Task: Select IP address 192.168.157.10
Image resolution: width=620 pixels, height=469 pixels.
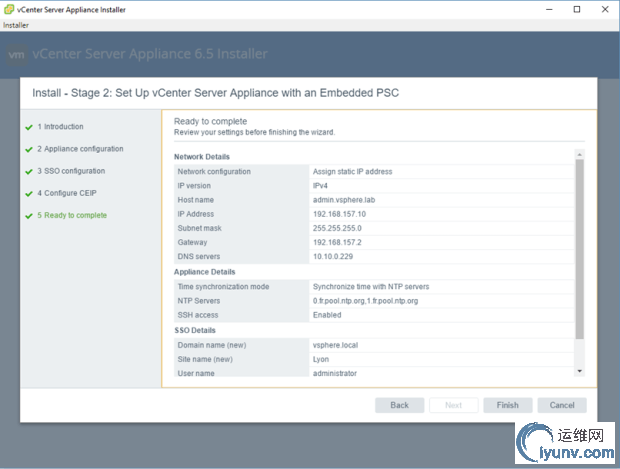Action: (x=339, y=214)
